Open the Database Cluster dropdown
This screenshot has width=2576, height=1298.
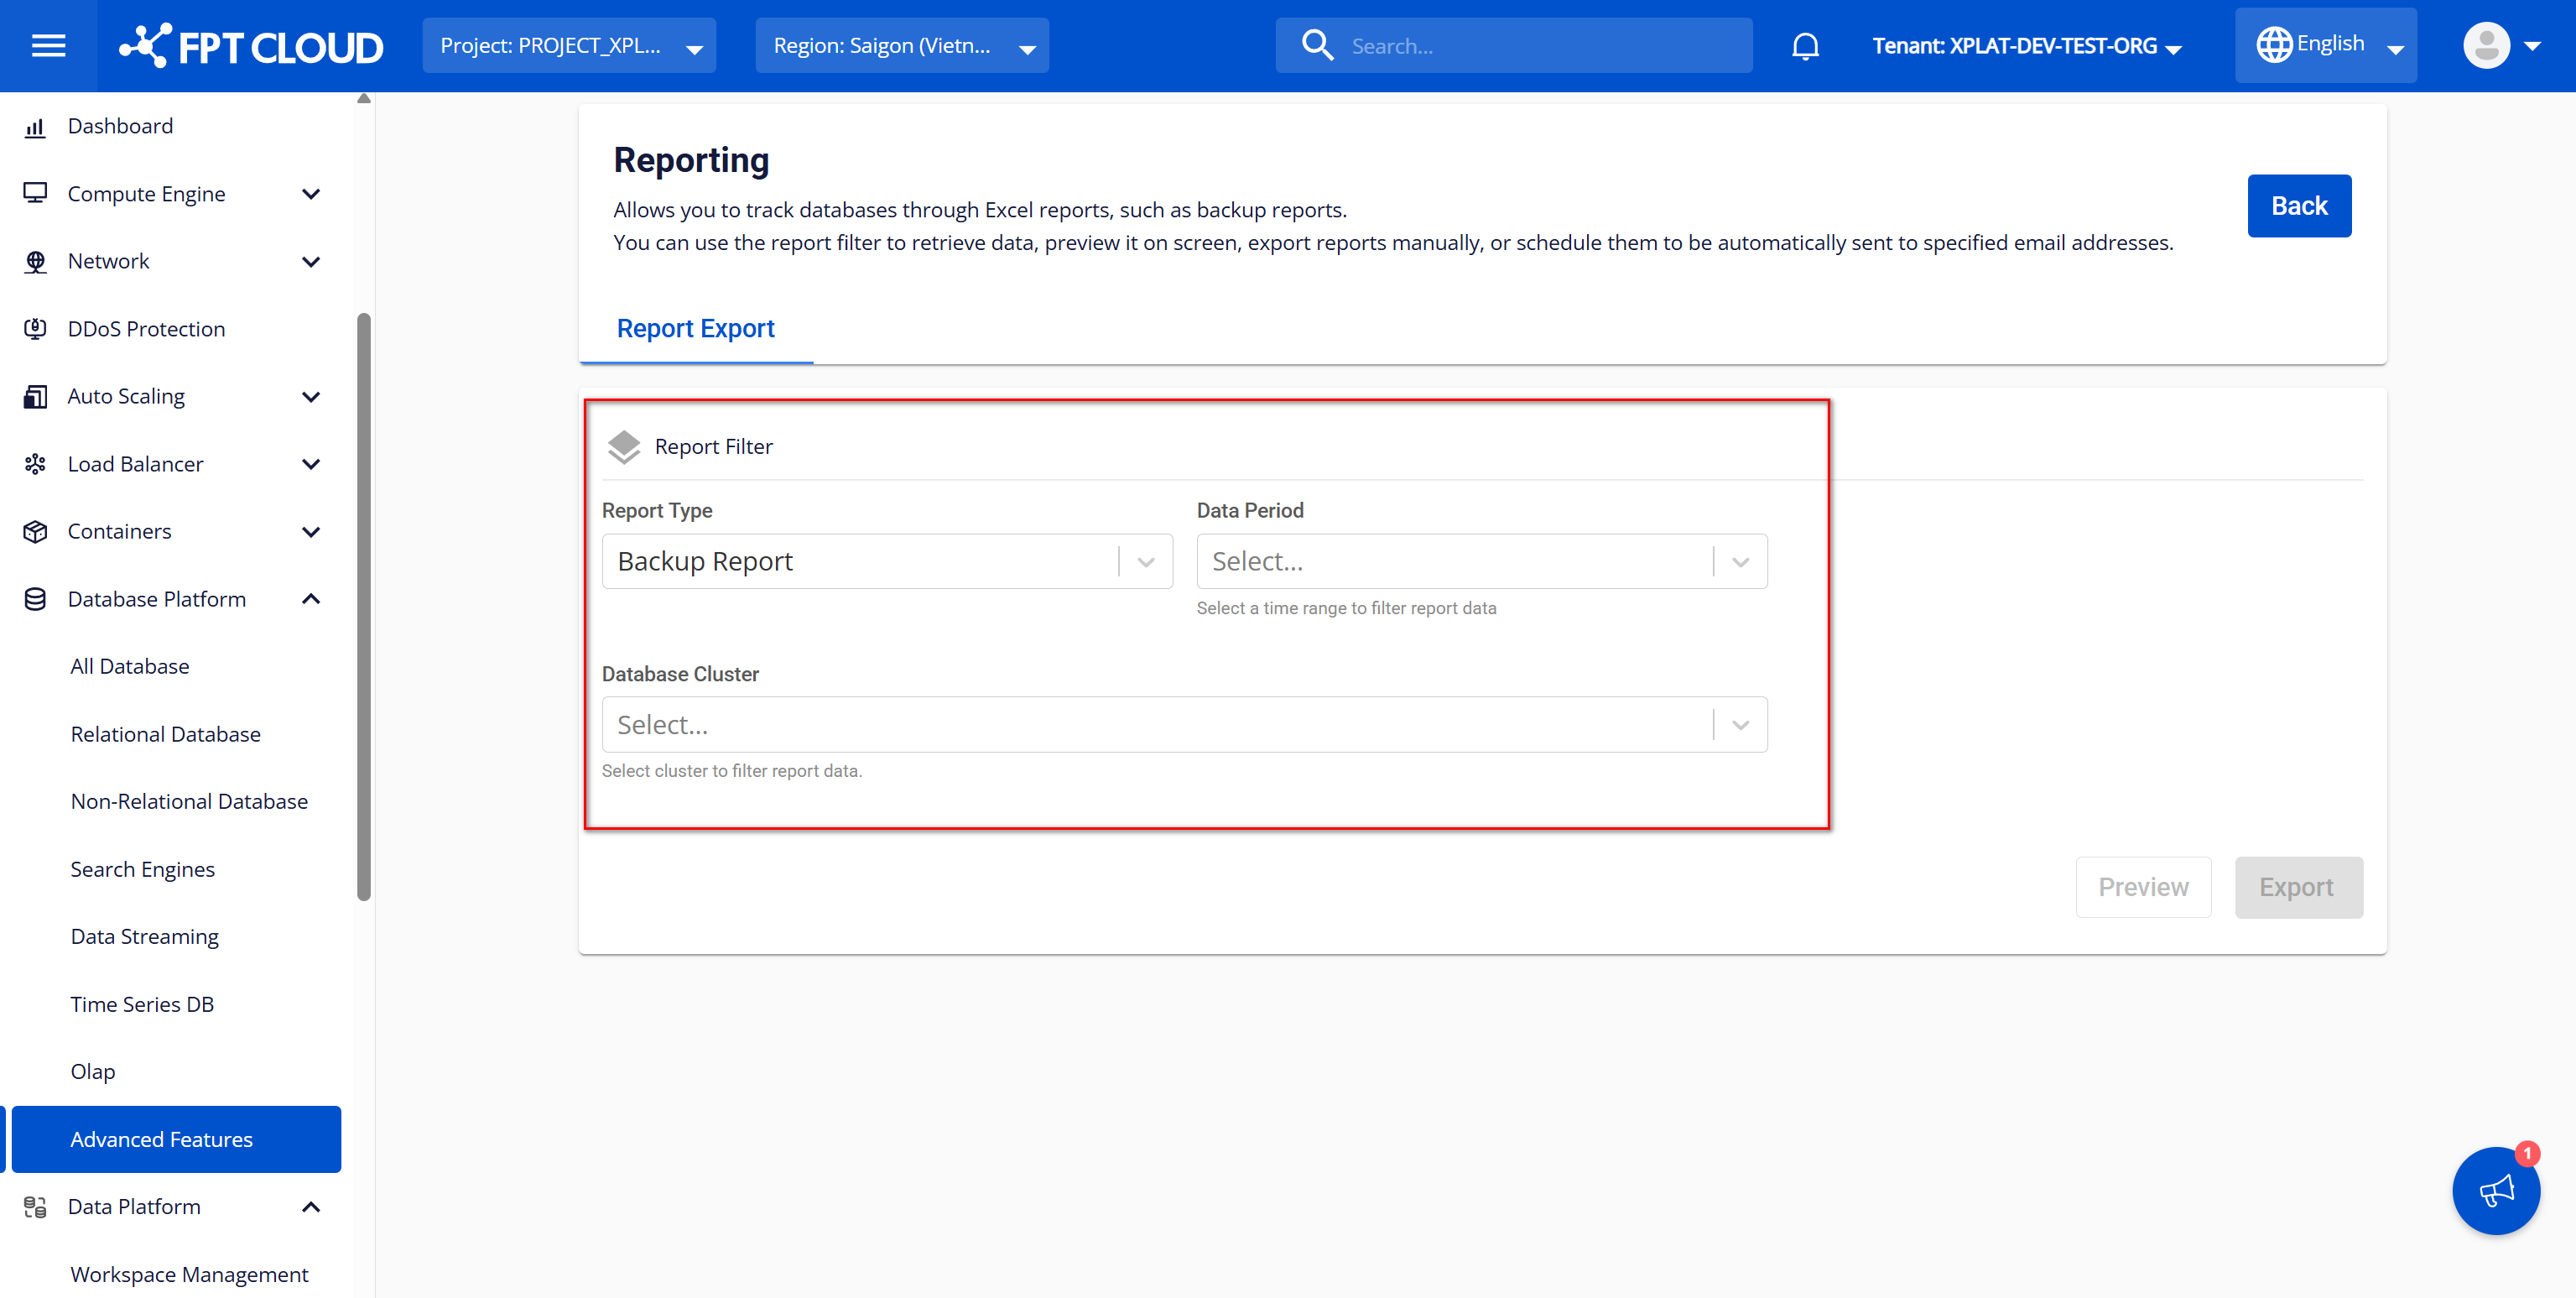1184,725
